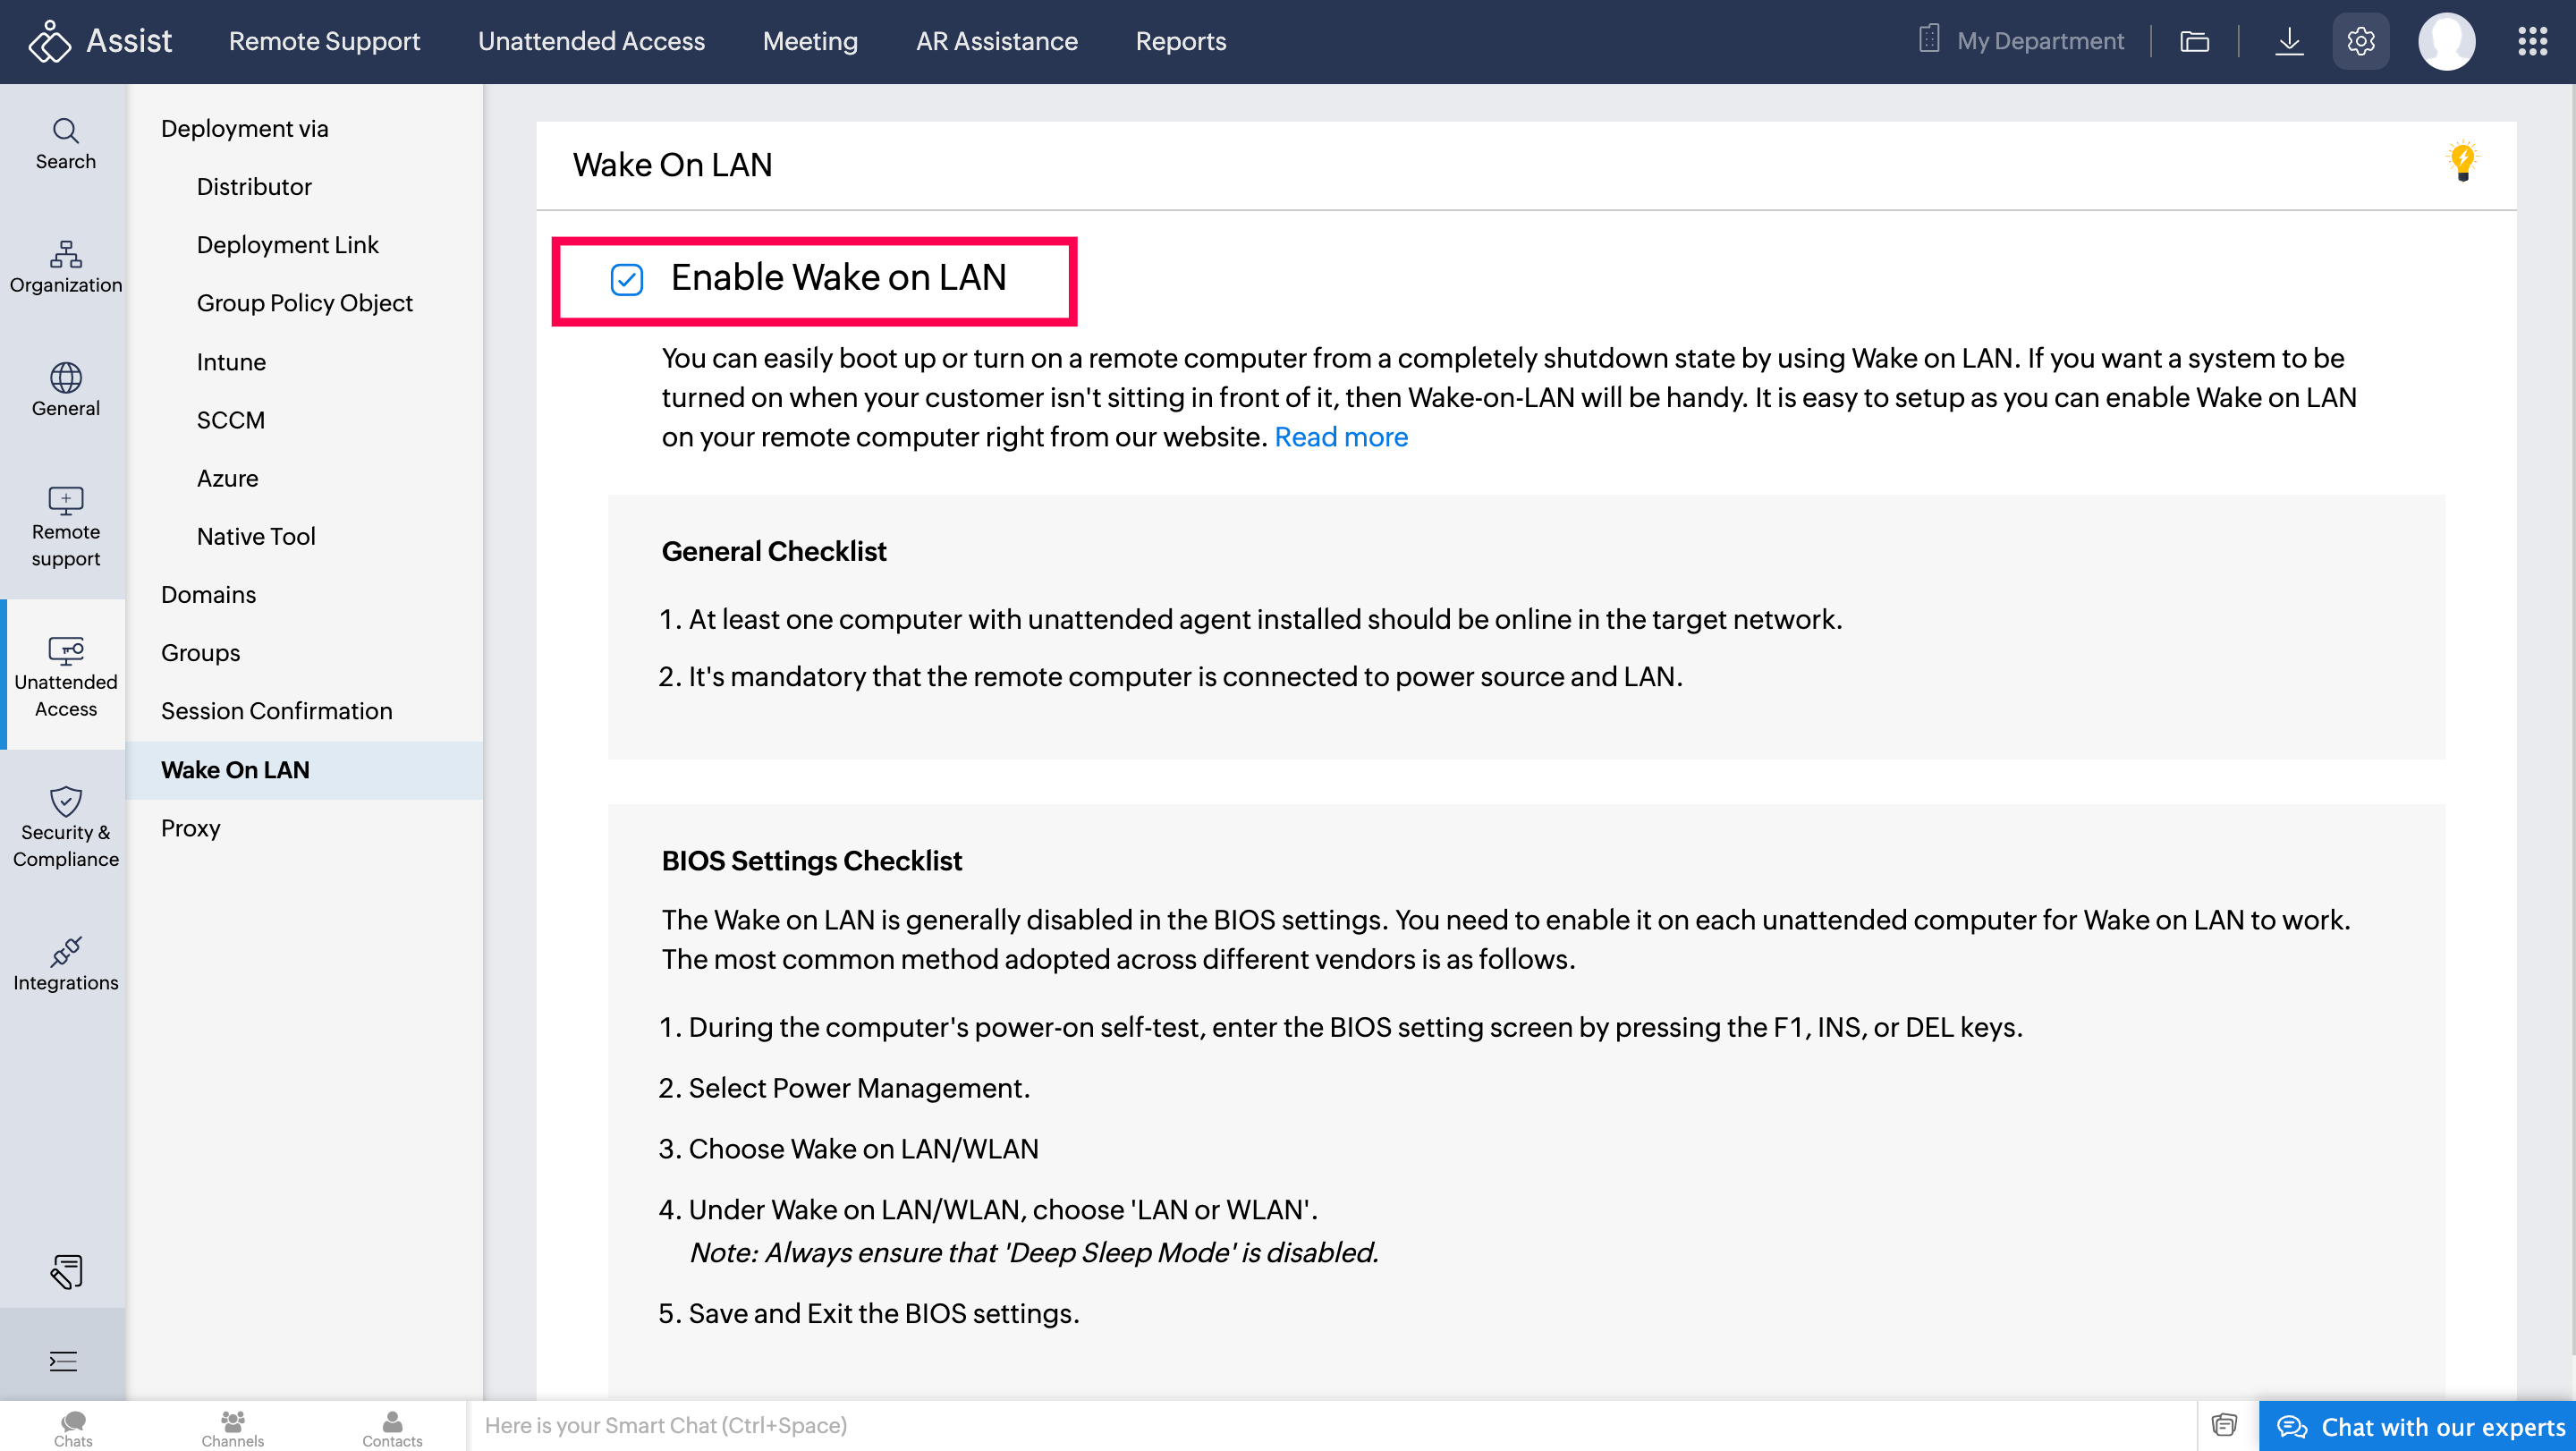Select Proxy in settings list
The width and height of the screenshot is (2576, 1451).
(190, 828)
